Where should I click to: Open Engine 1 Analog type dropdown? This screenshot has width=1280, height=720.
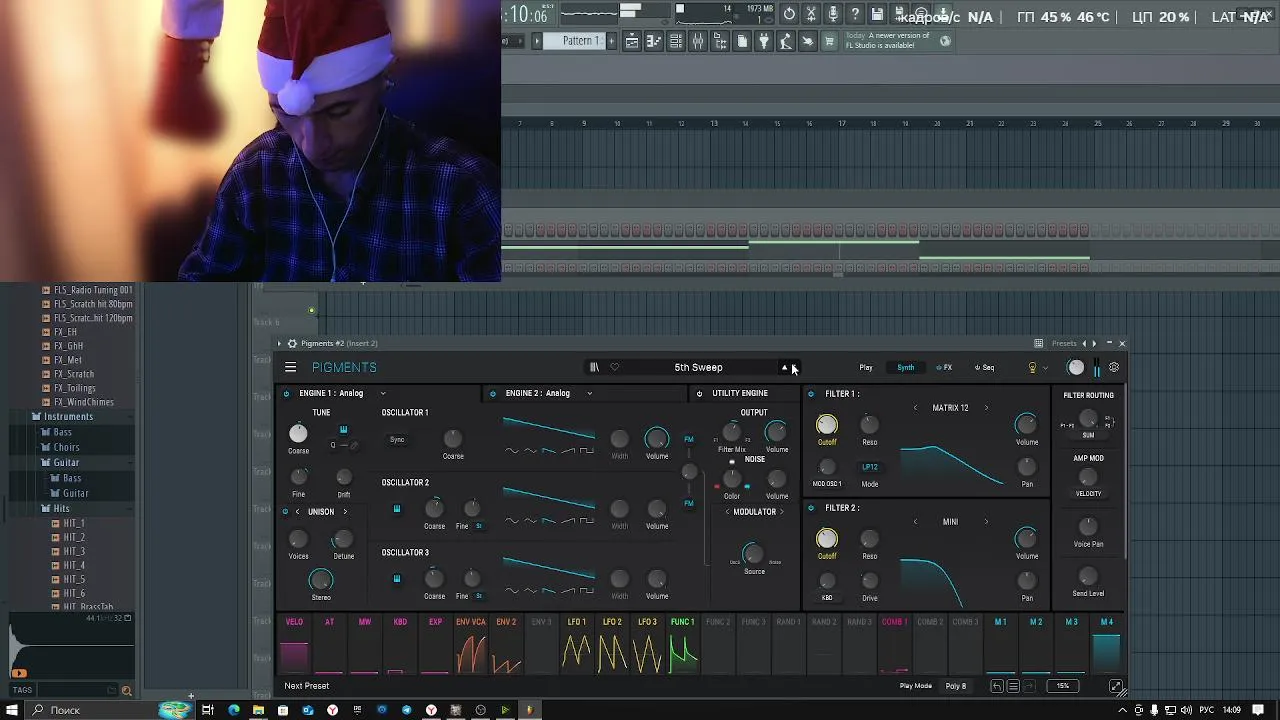coord(382,393)
